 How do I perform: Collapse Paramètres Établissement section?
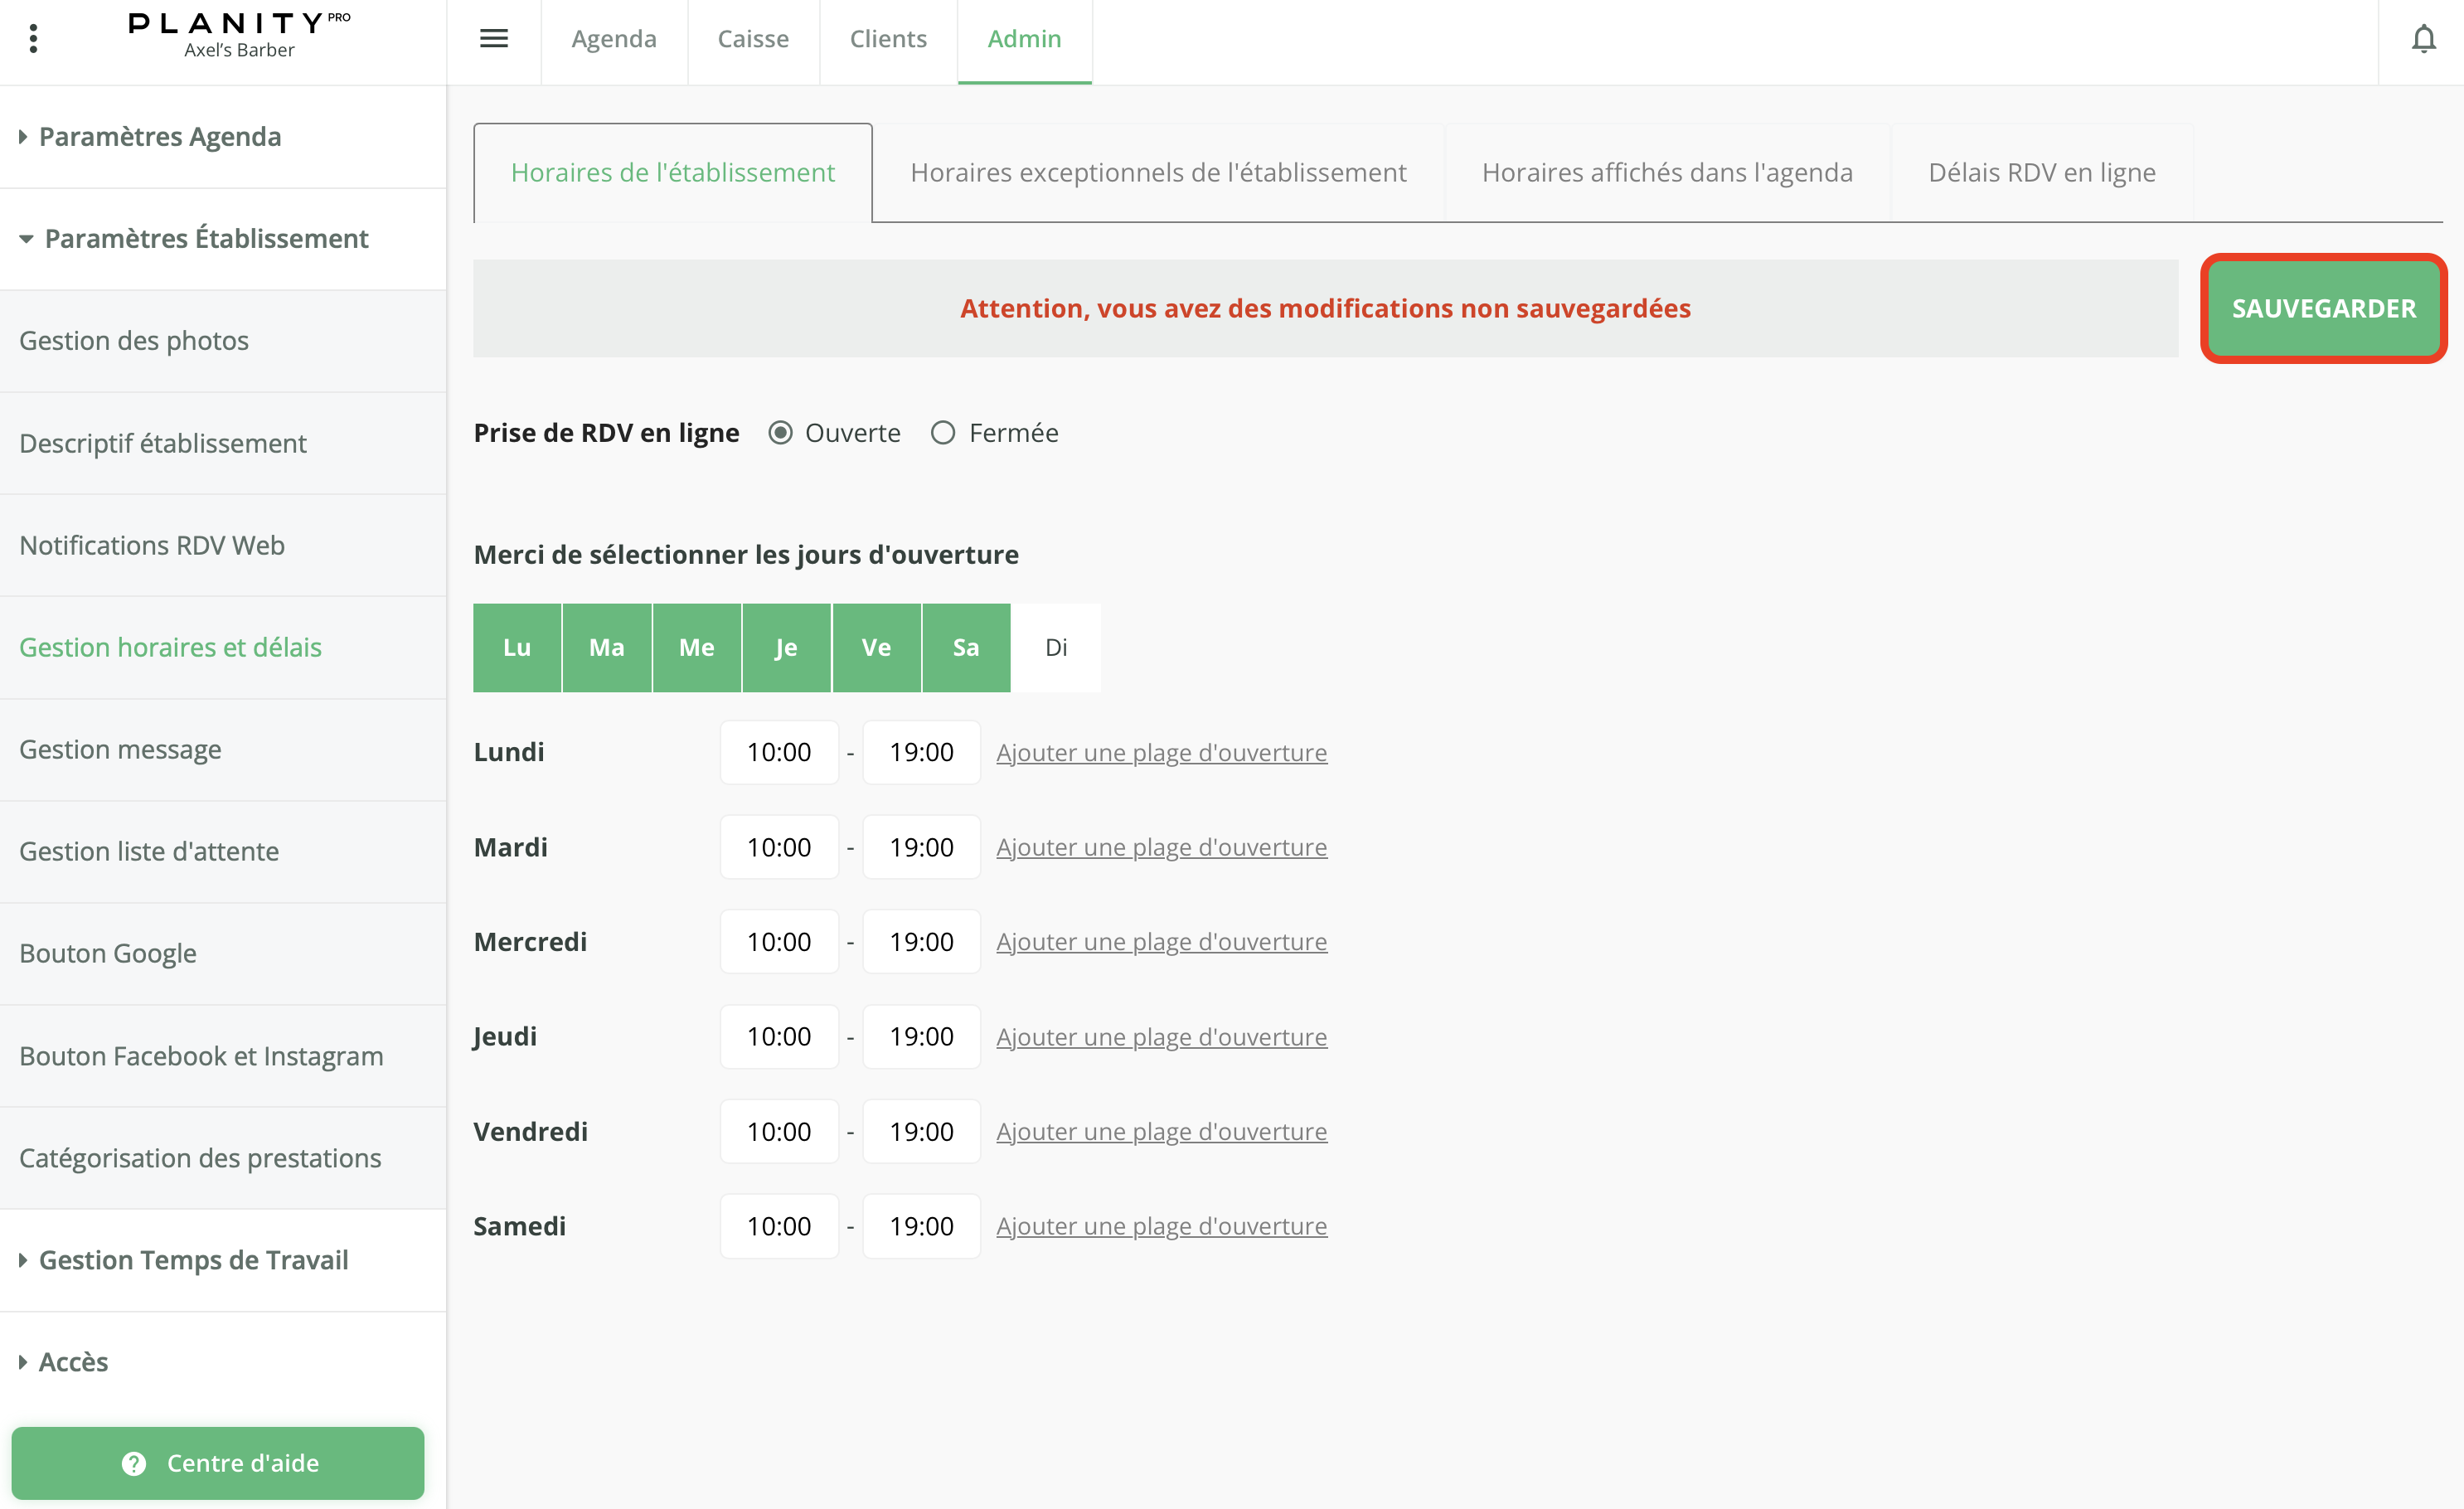206,239
